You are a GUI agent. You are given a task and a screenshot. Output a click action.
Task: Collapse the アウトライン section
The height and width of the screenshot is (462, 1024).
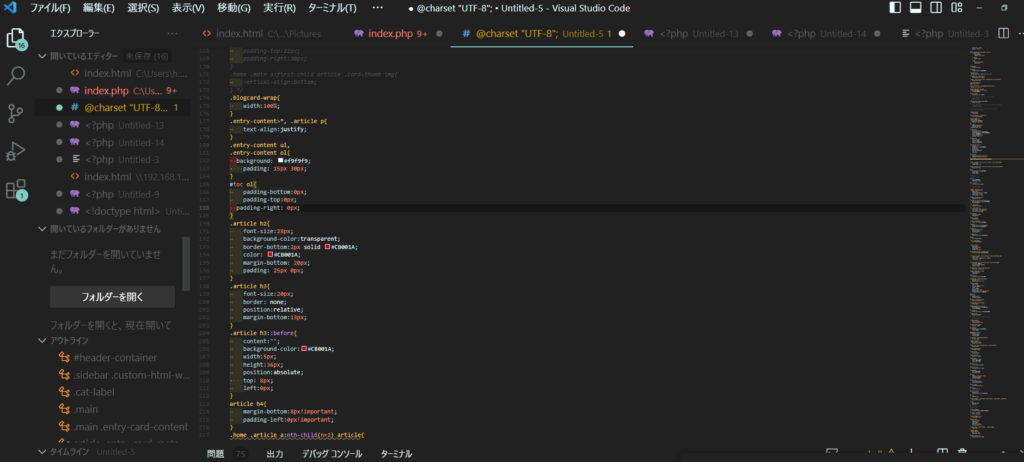click(42, 340)
